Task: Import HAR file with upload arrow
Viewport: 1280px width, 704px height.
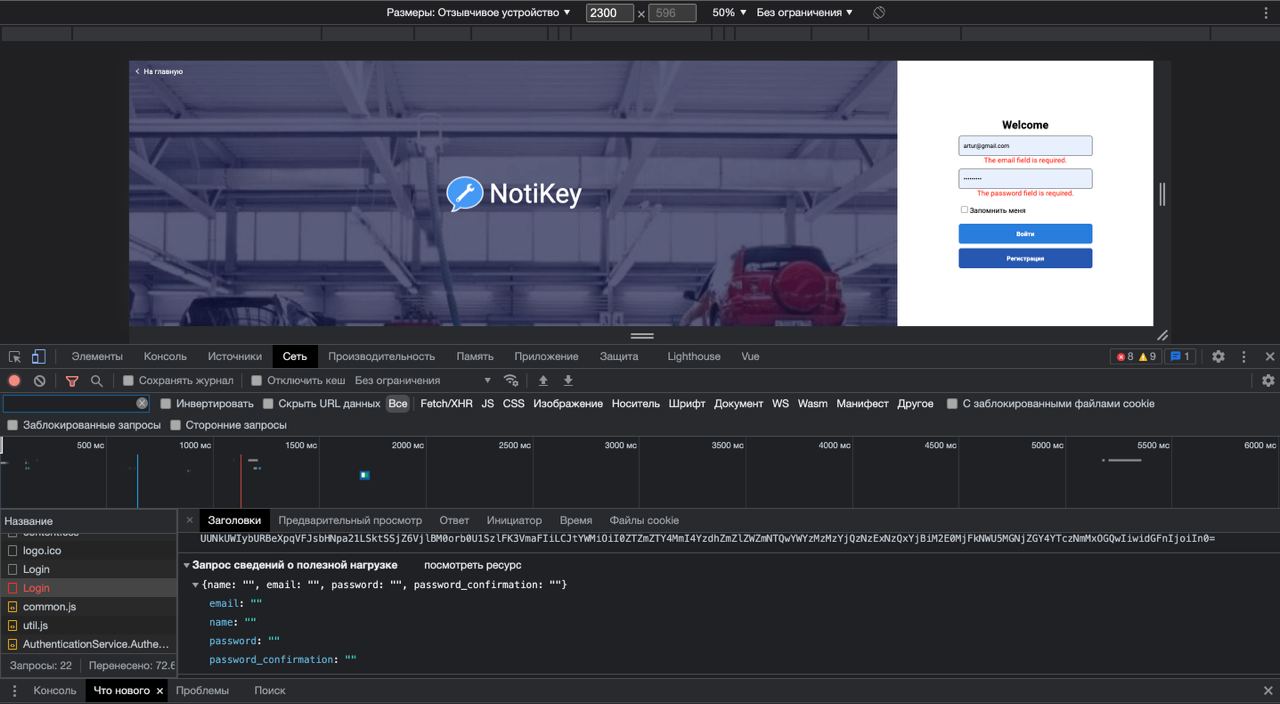Action: pos(544,380)
